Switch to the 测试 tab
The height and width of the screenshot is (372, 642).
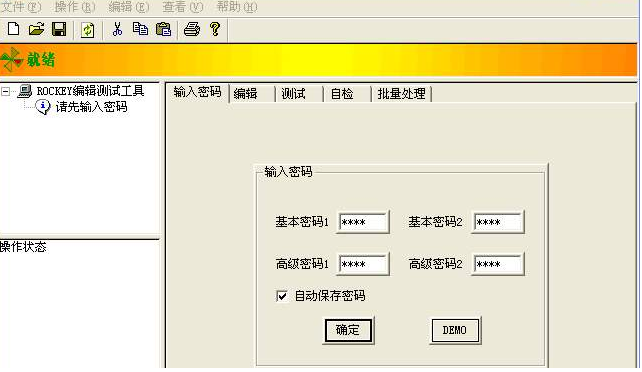300,94
